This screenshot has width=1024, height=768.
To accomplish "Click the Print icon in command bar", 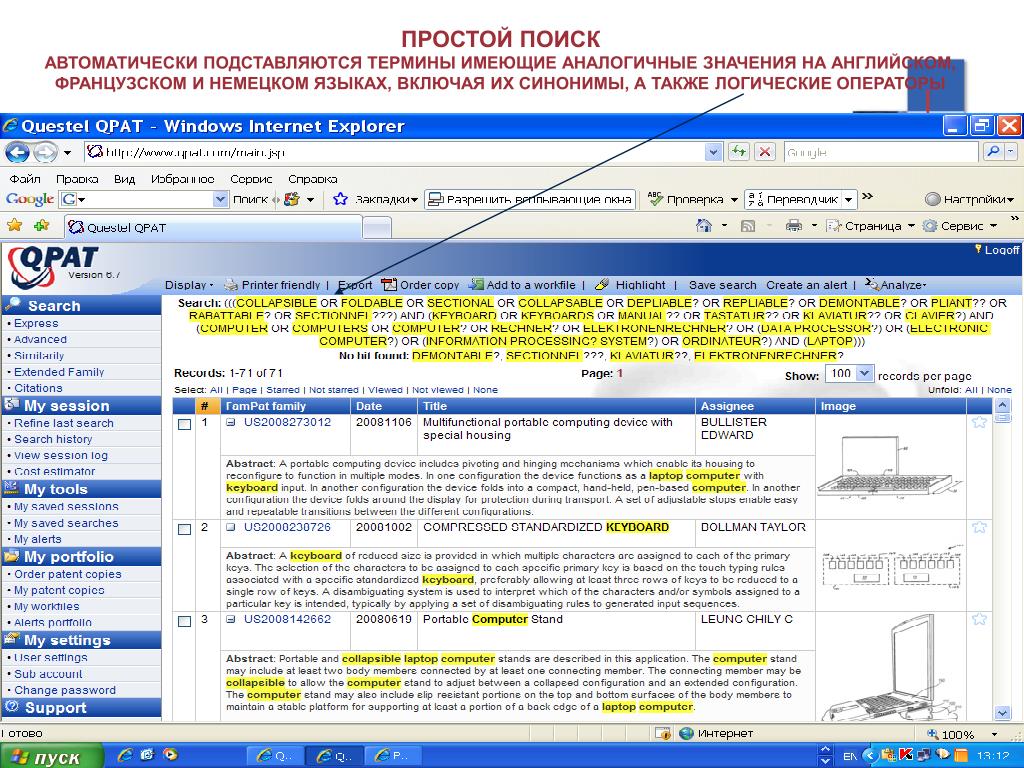I will click(x=793, y=226).
